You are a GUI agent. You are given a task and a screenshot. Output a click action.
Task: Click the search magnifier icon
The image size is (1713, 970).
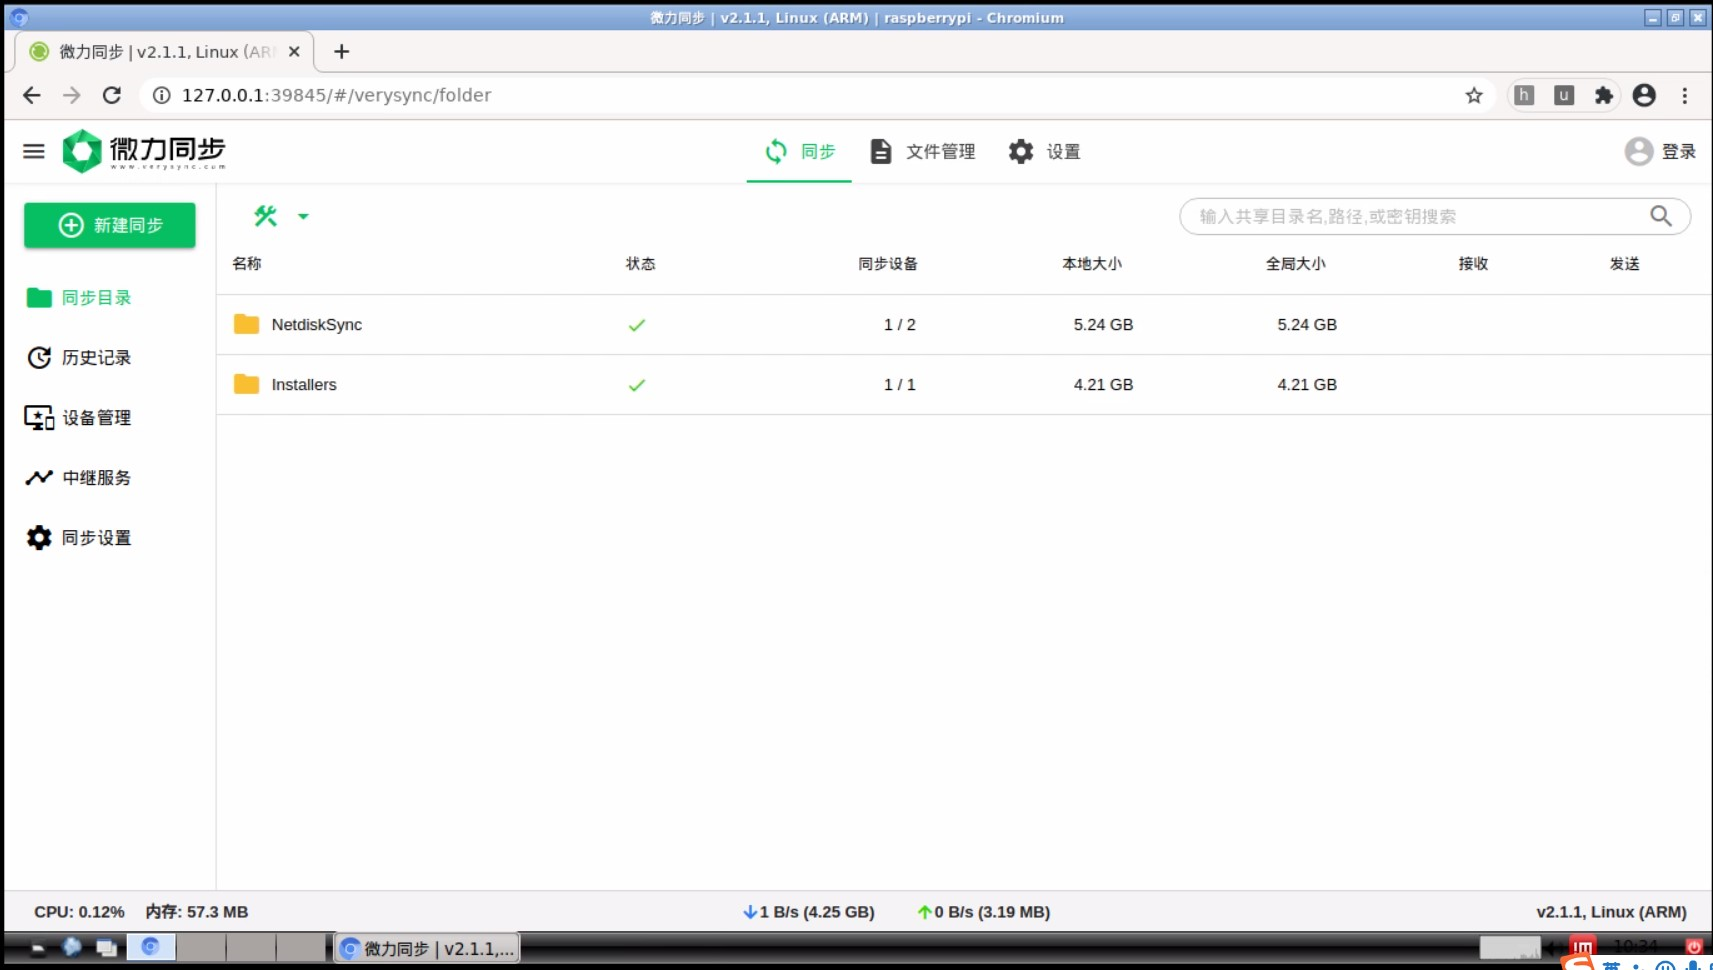(x=1661, y=216)
